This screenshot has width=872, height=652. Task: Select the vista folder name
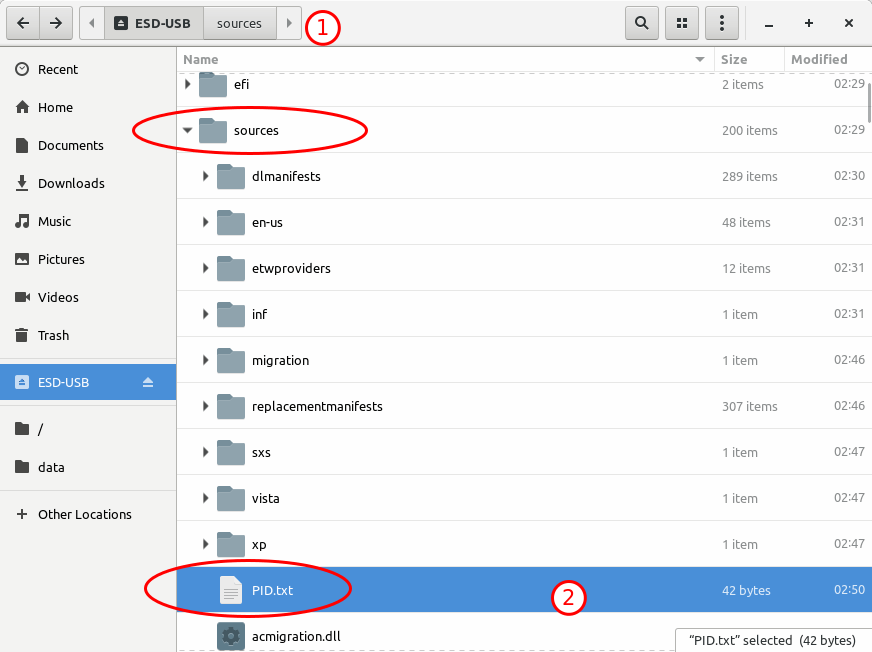coord(265,498)
